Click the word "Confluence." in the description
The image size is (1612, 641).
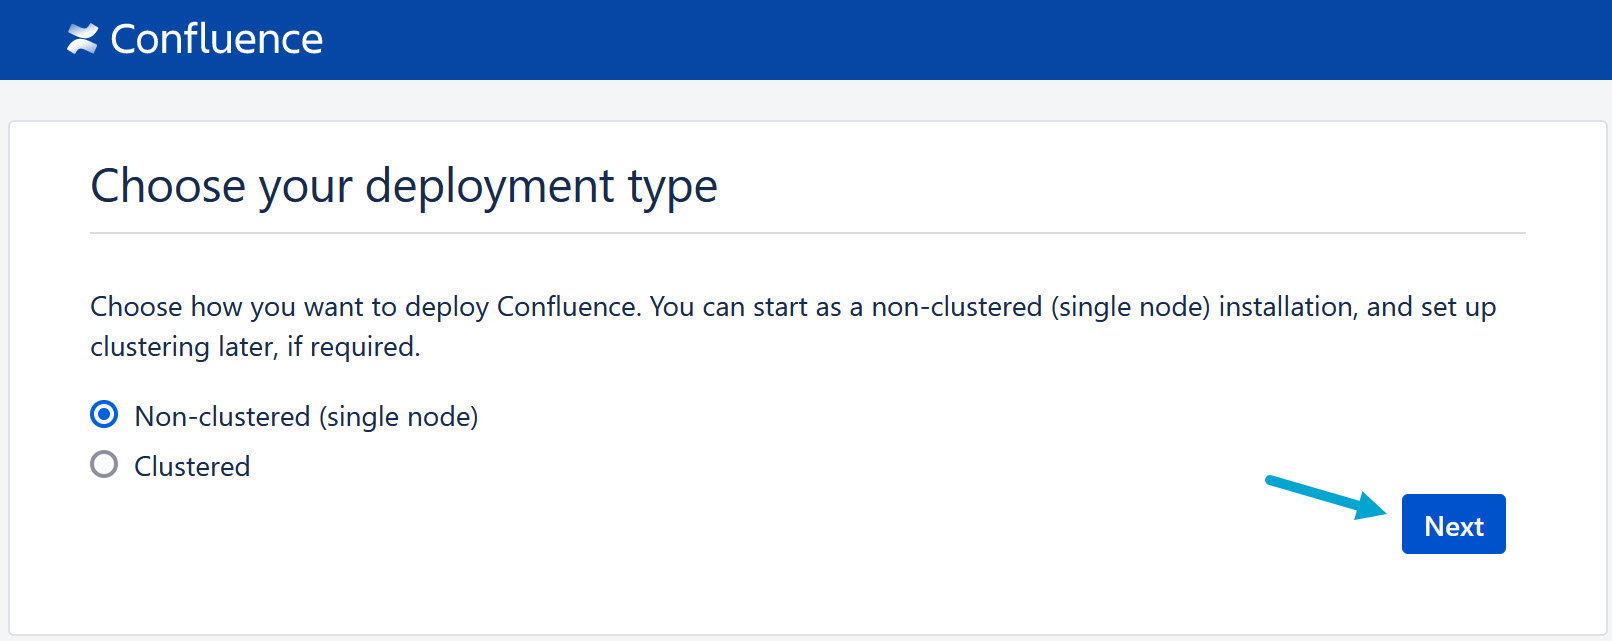click(569, 307)
